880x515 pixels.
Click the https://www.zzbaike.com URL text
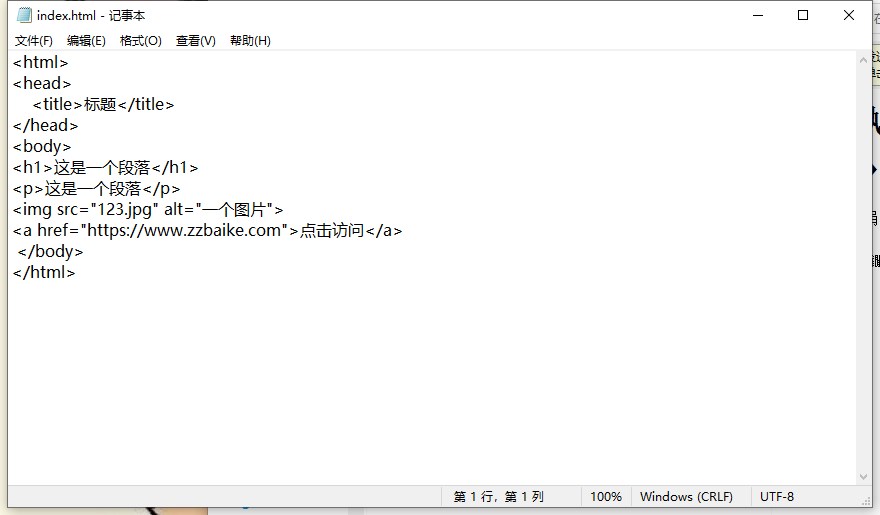(x=184, y=231)
